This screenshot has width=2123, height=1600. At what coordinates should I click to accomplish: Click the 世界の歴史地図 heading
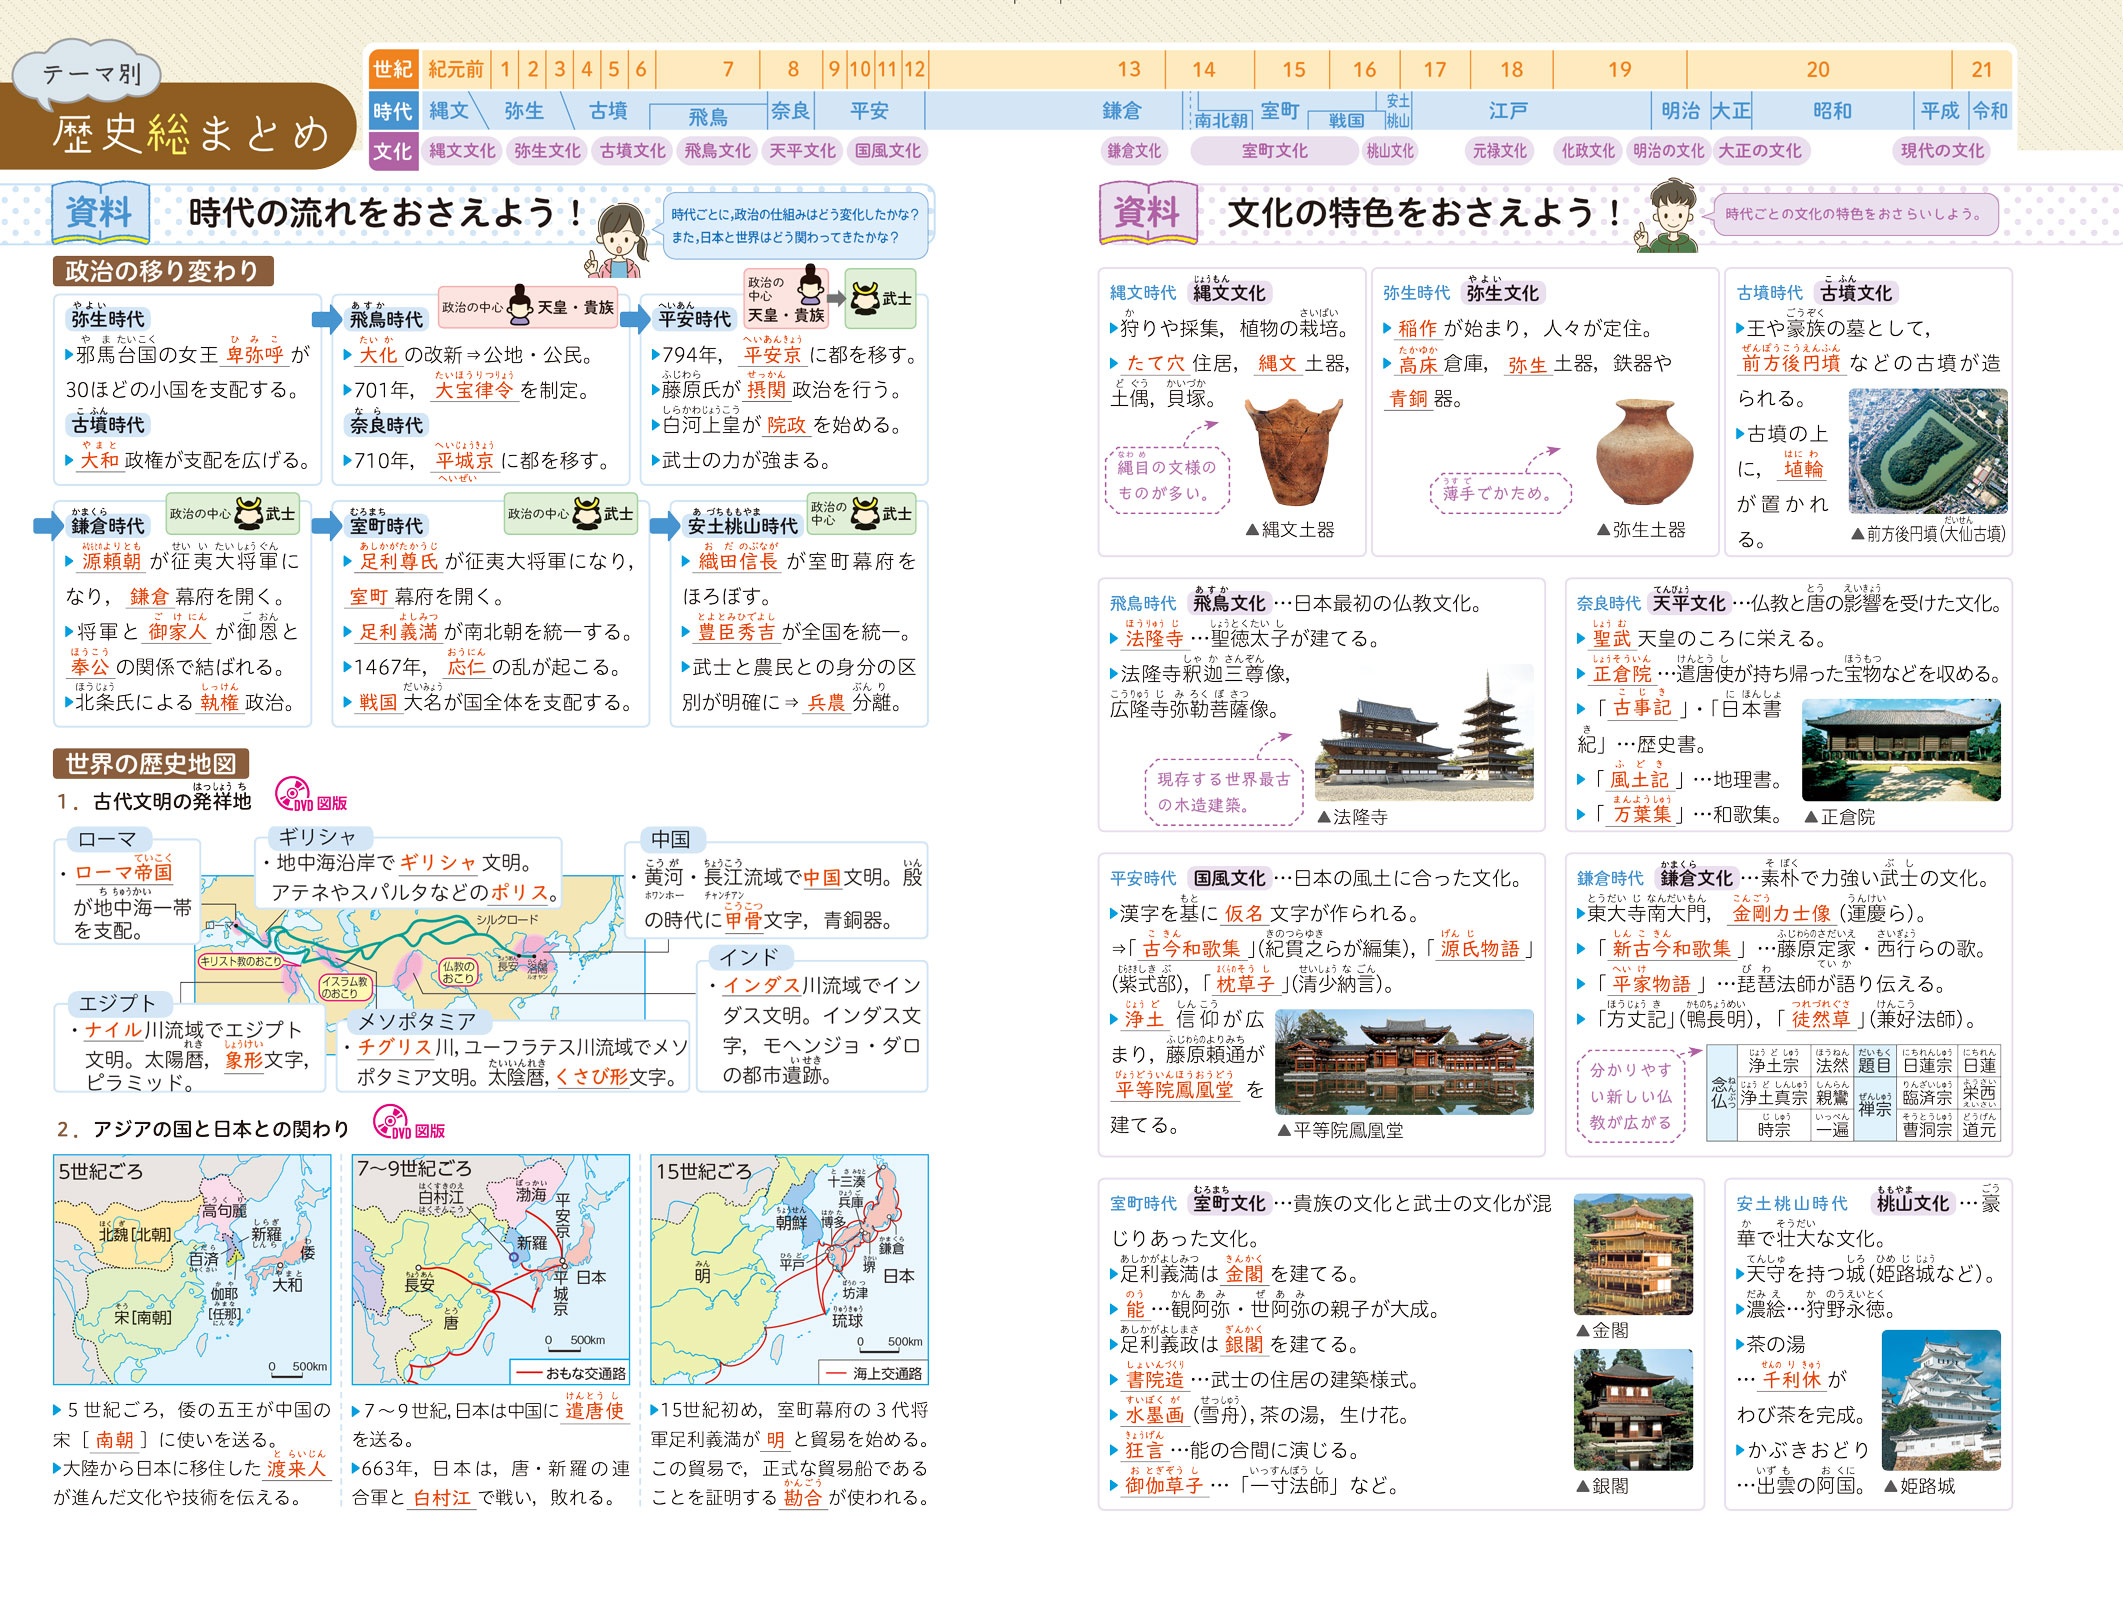pos(151,764)
